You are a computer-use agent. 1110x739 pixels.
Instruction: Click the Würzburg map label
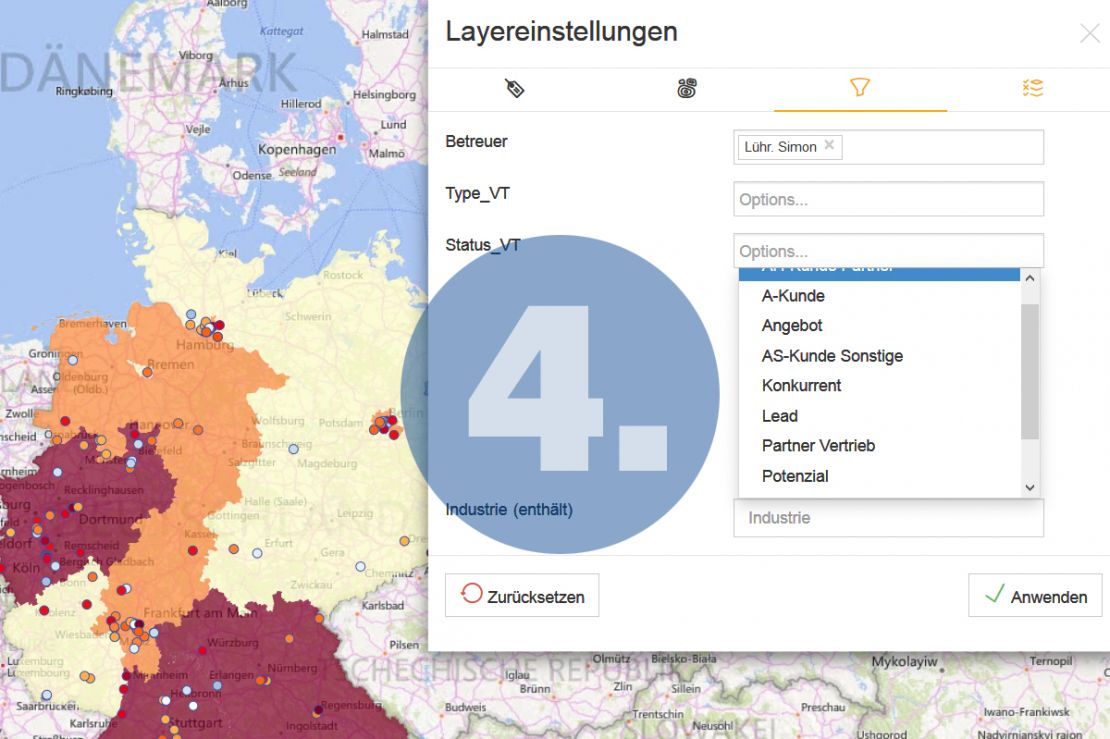click(232, 643)
